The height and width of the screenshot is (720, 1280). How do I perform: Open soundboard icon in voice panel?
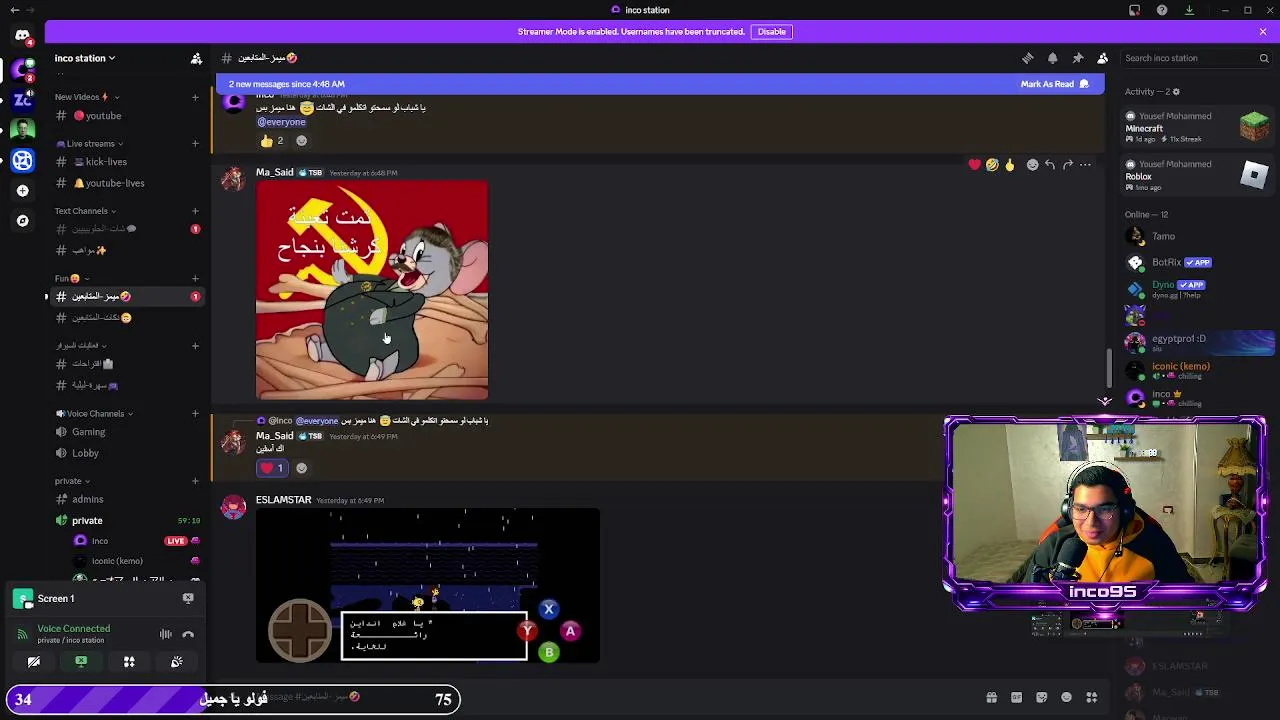(177, 662)
